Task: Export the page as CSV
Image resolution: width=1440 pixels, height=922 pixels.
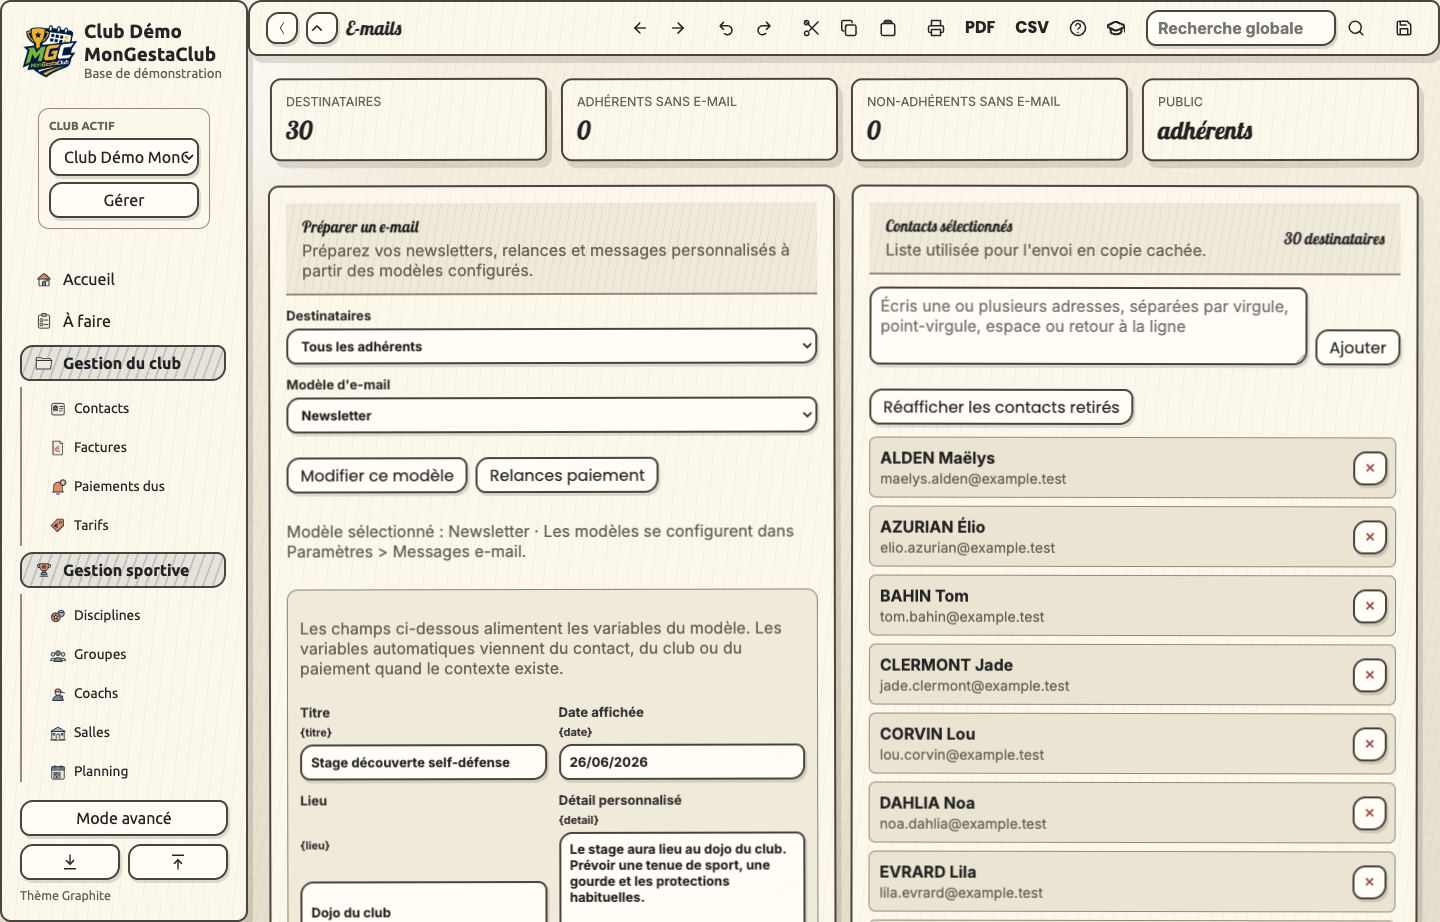Action: click(1032, 28)
